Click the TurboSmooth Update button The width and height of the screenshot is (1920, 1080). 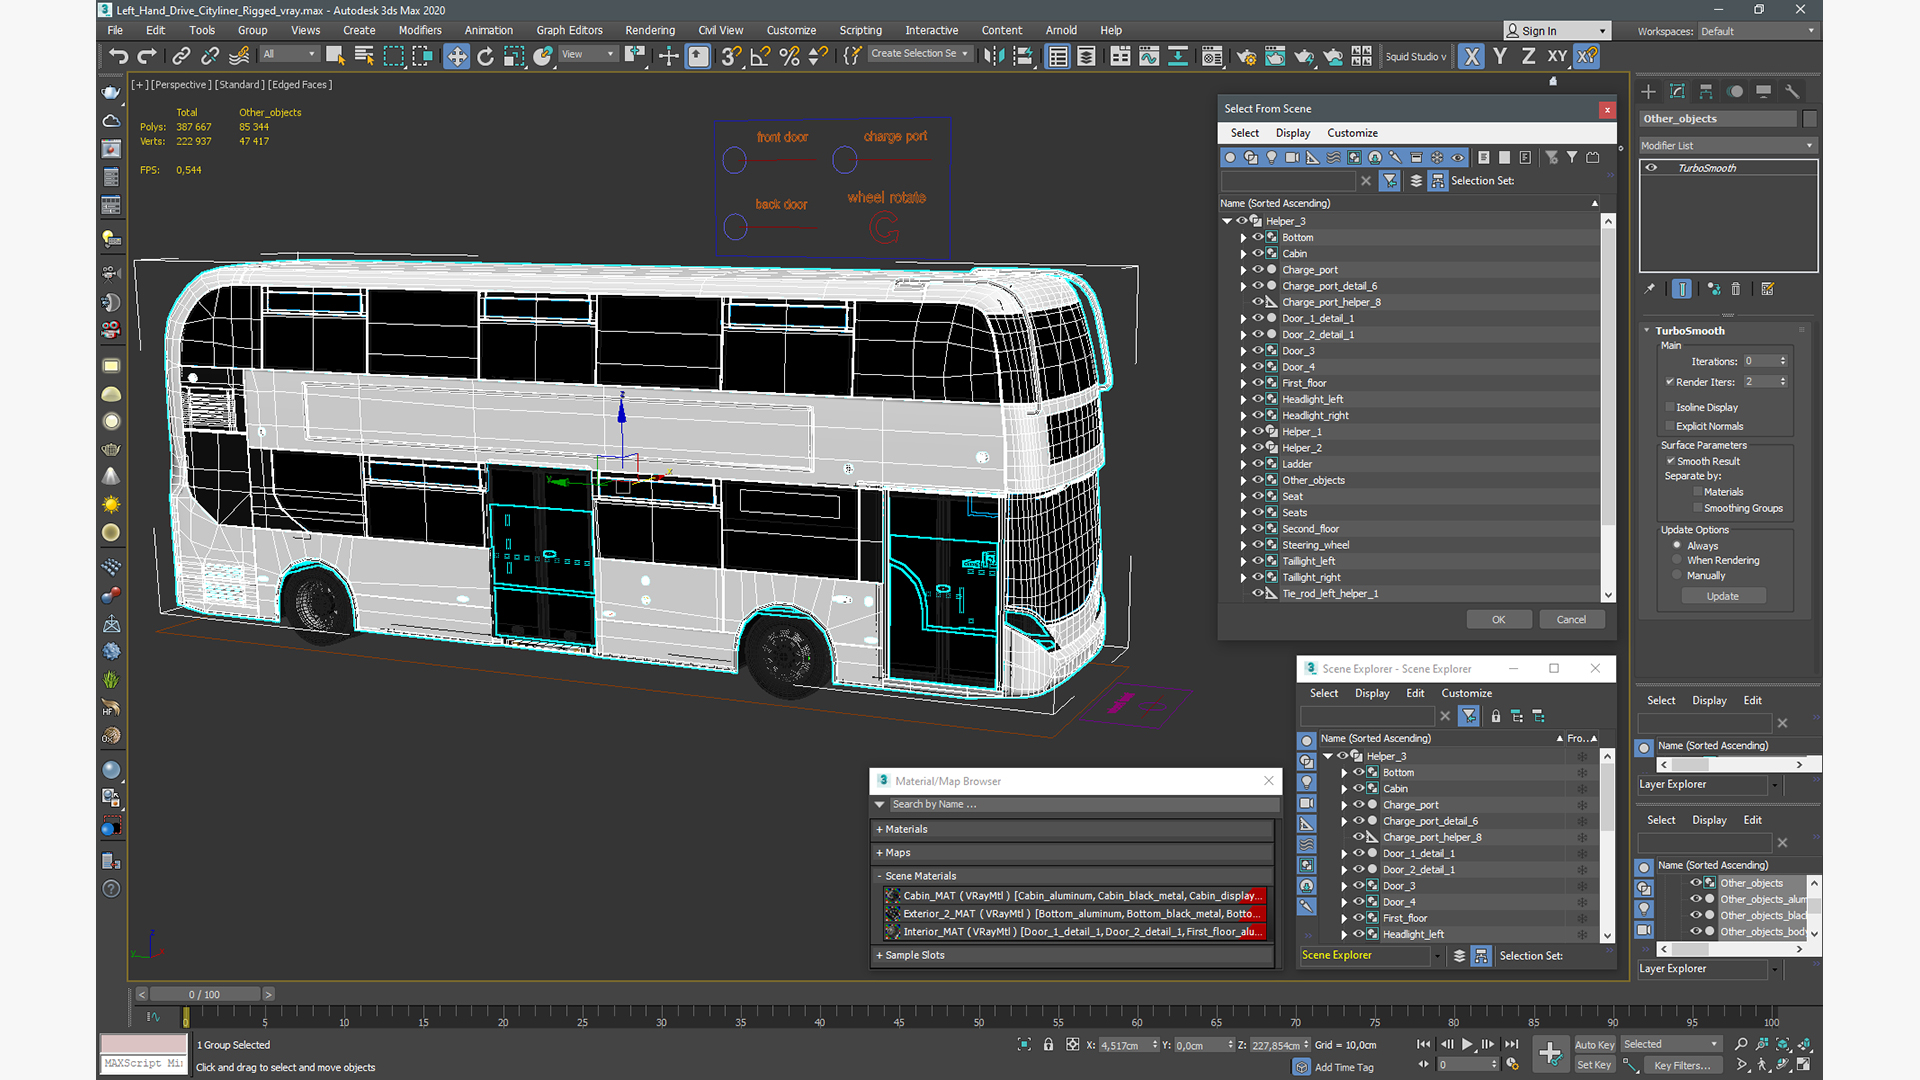[x=1722, y=596]
